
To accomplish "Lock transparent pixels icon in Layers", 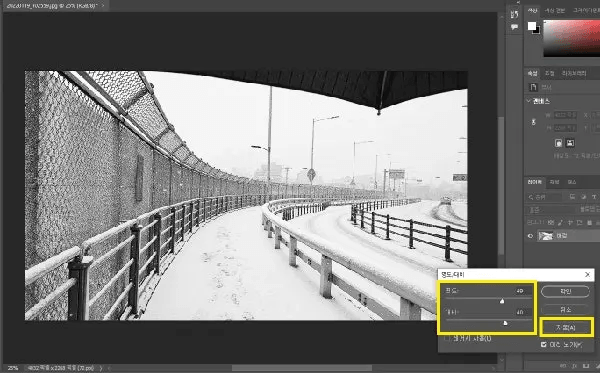I will click(x=551, y=222).
